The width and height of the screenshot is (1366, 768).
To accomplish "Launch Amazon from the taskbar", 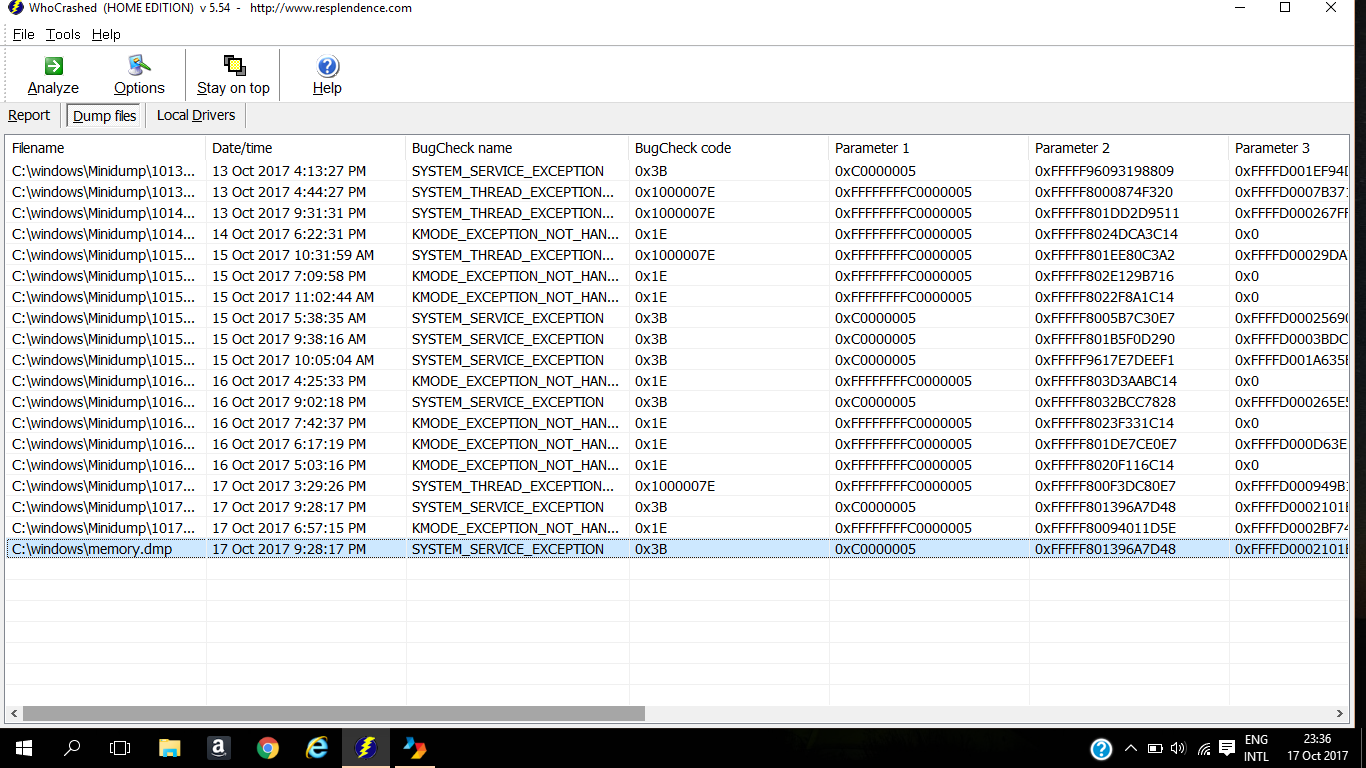I will pyautogui.click(x=219, y=748).
